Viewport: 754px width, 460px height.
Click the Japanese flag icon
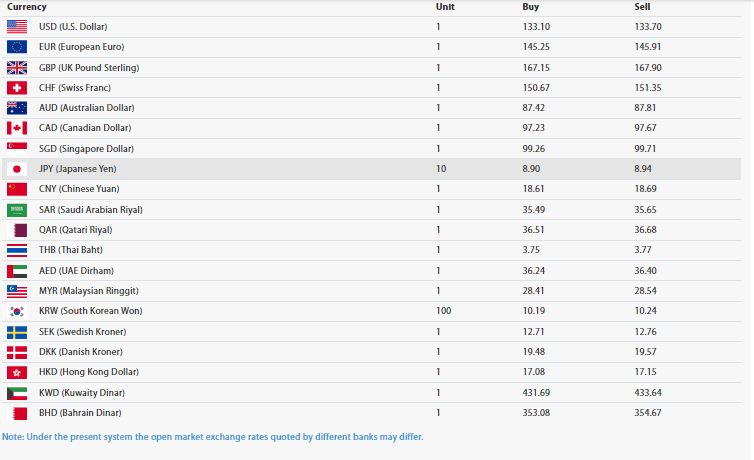click(x=17, y=169)
